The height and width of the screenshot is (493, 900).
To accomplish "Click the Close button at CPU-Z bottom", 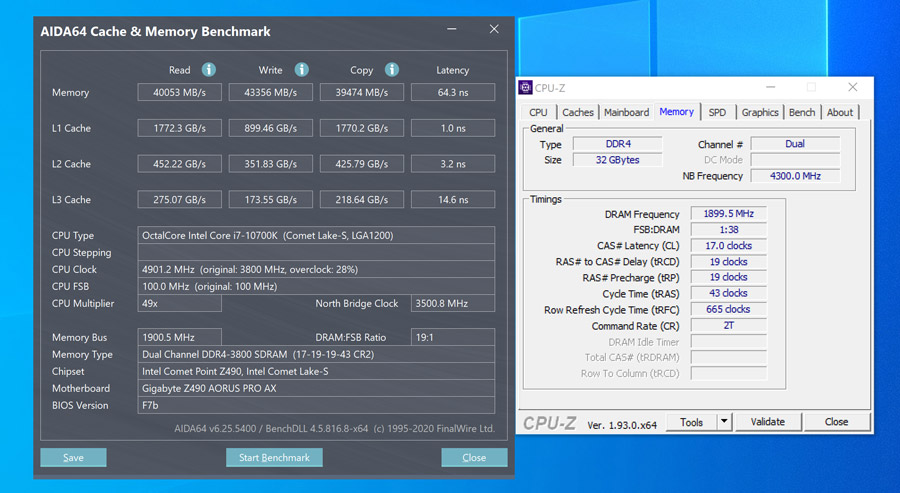I will [837, 422].
